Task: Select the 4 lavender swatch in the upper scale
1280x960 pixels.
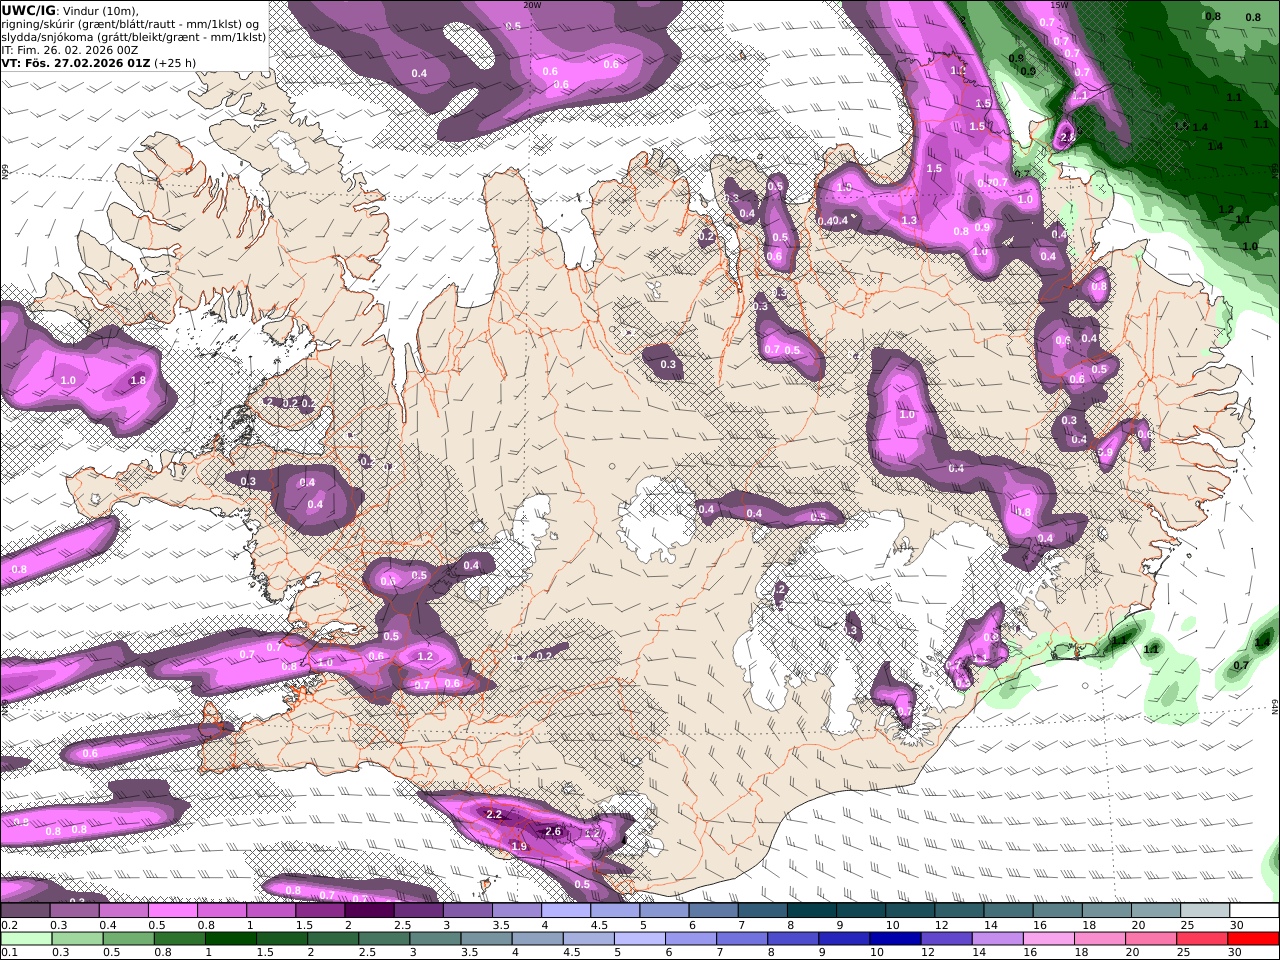Action: pyautogui.click(x=565, y=911)
